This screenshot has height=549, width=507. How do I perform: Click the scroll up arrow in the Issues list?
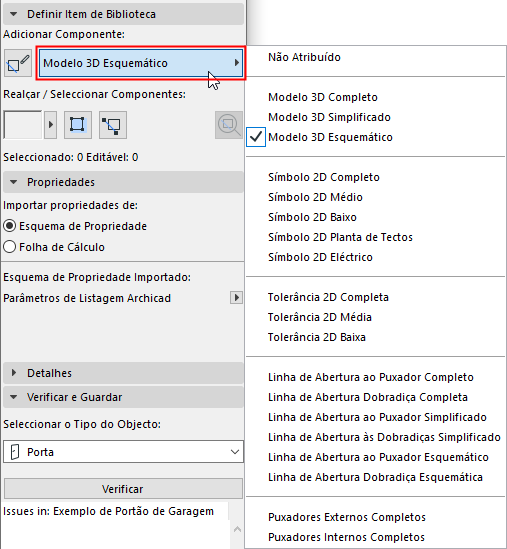[x=237, y=529]
